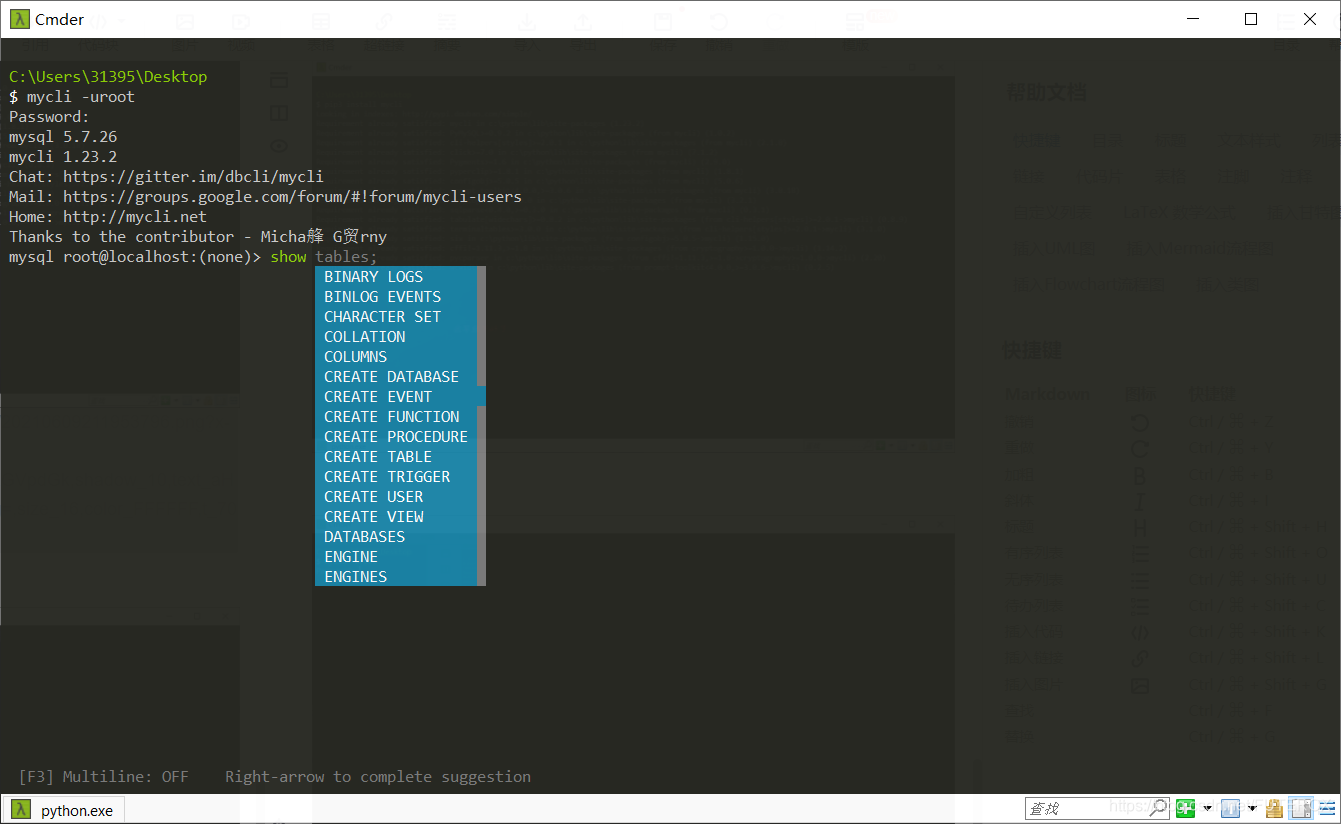Choose ENGINE completion entry
Viewport: 1341px width, 824px height.
396,556
